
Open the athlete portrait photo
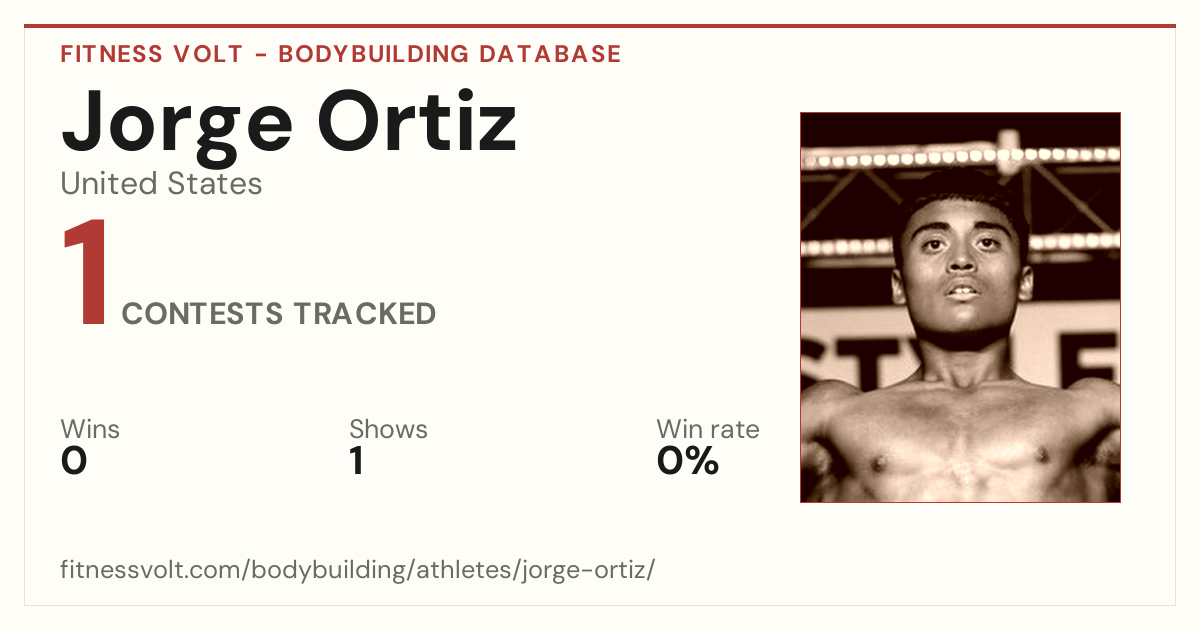tap(960, 307)
